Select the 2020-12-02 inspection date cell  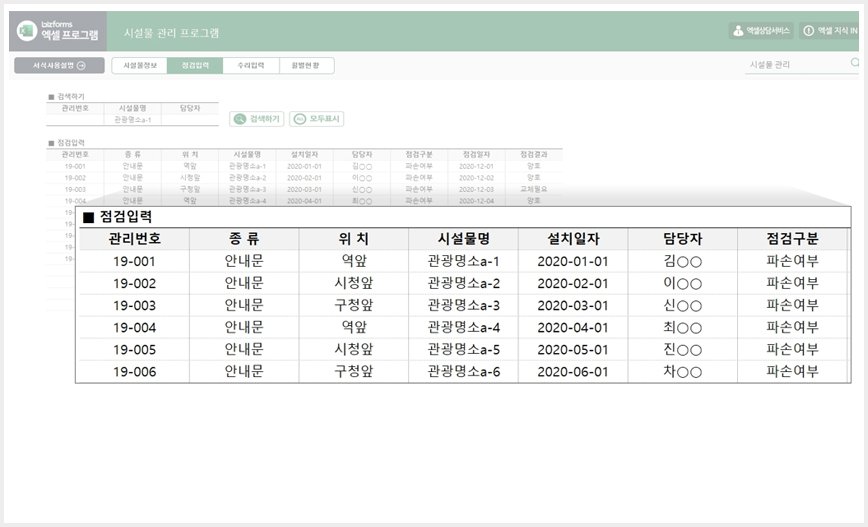click(x=476, y=178)
